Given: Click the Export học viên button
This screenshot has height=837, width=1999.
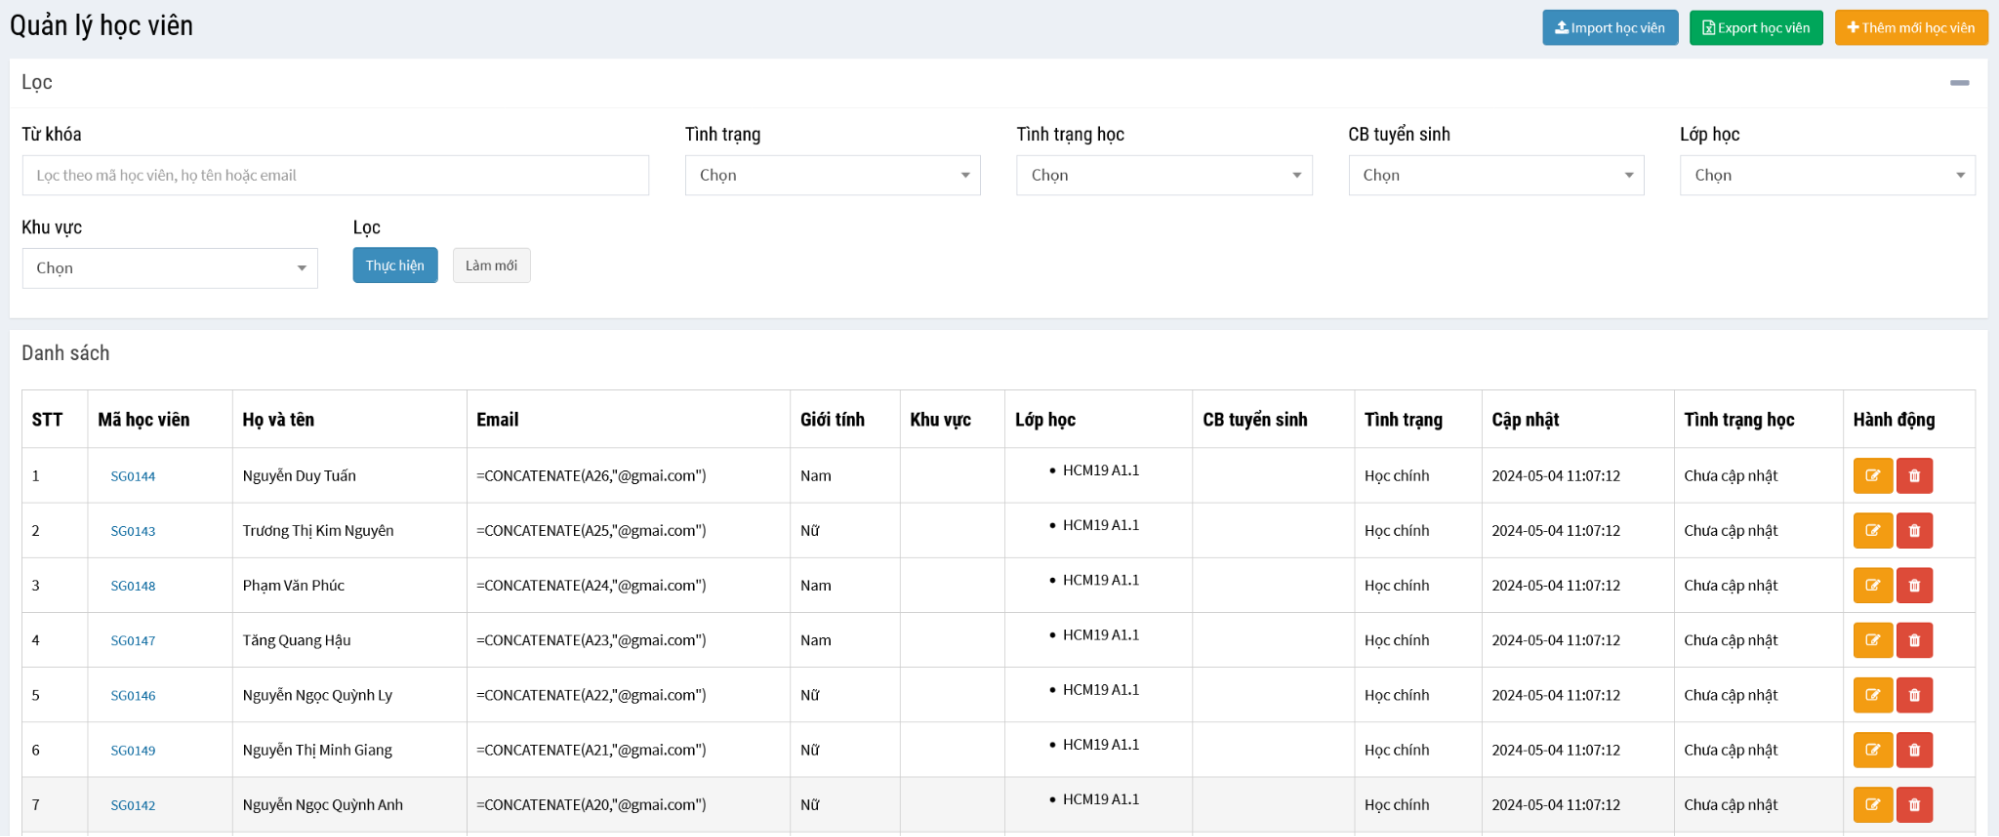Looking at the screenshot, I should coord(1755,28).
